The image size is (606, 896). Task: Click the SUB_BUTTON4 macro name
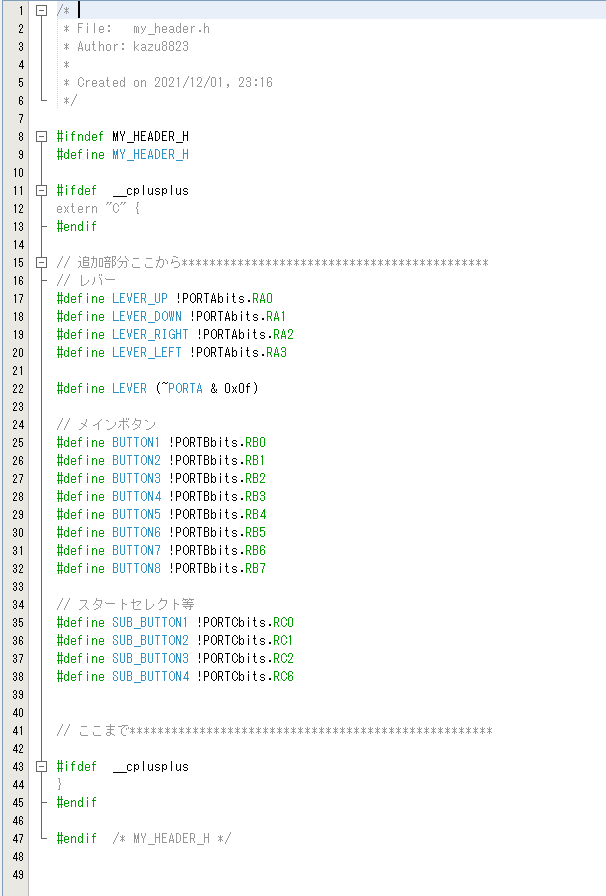tap(150, 676)
